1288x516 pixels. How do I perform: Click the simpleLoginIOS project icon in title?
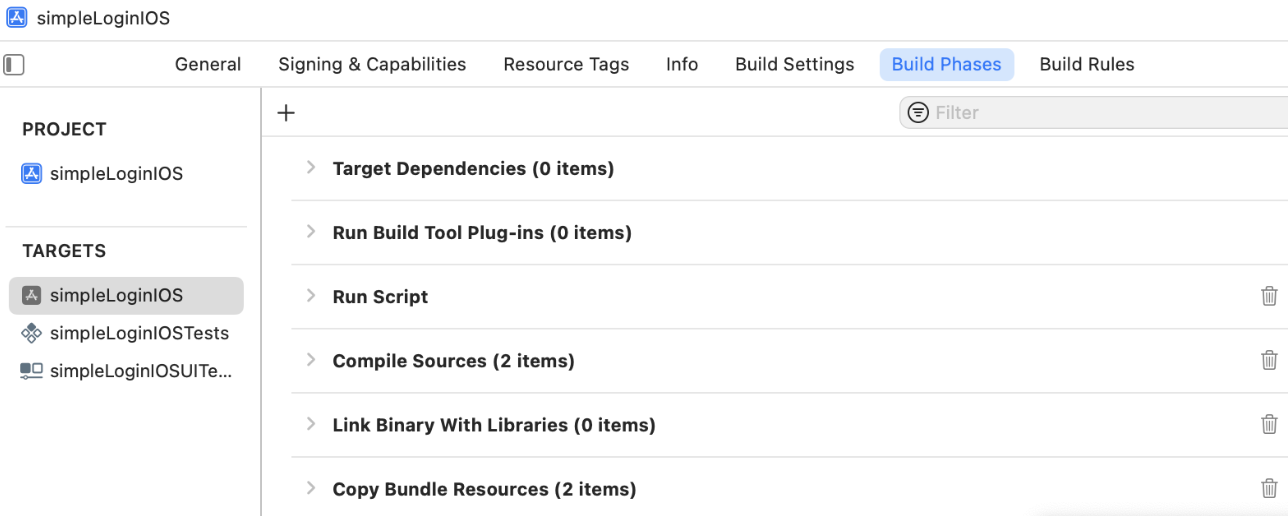click(18, 18)
